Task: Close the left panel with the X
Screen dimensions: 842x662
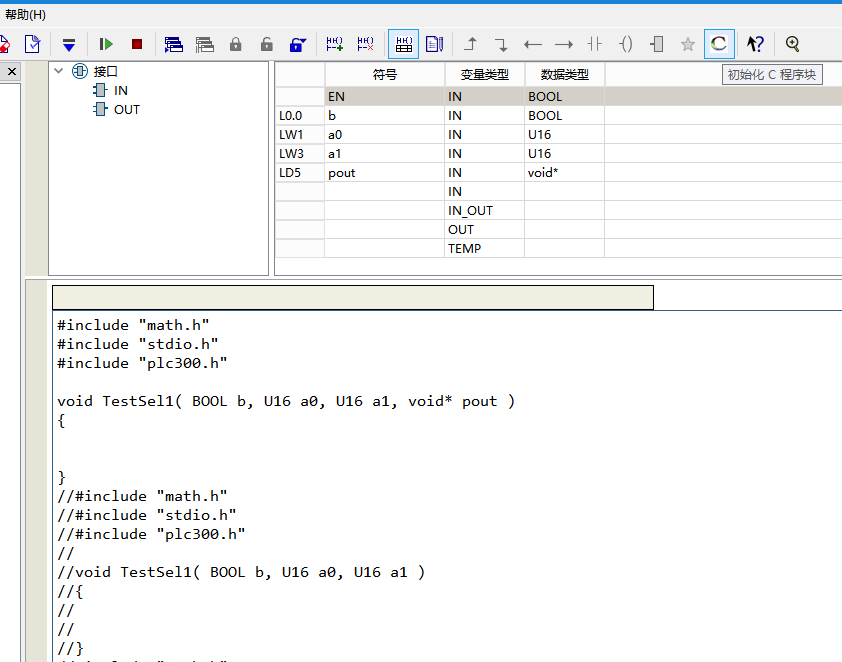Action: (12, 71)
